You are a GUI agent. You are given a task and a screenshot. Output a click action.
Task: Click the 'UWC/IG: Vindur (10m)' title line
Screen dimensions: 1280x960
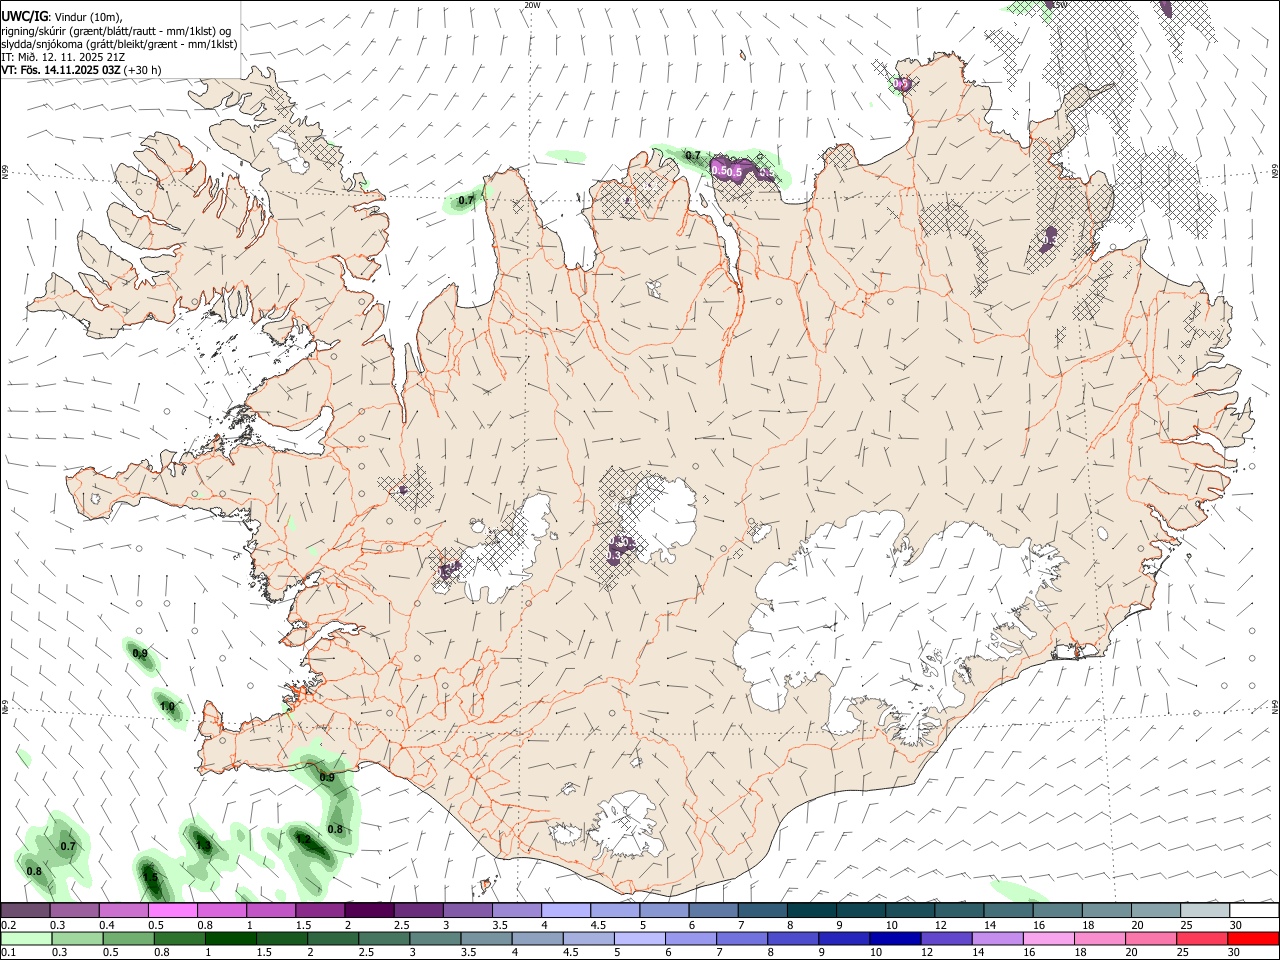click(61, 15)
